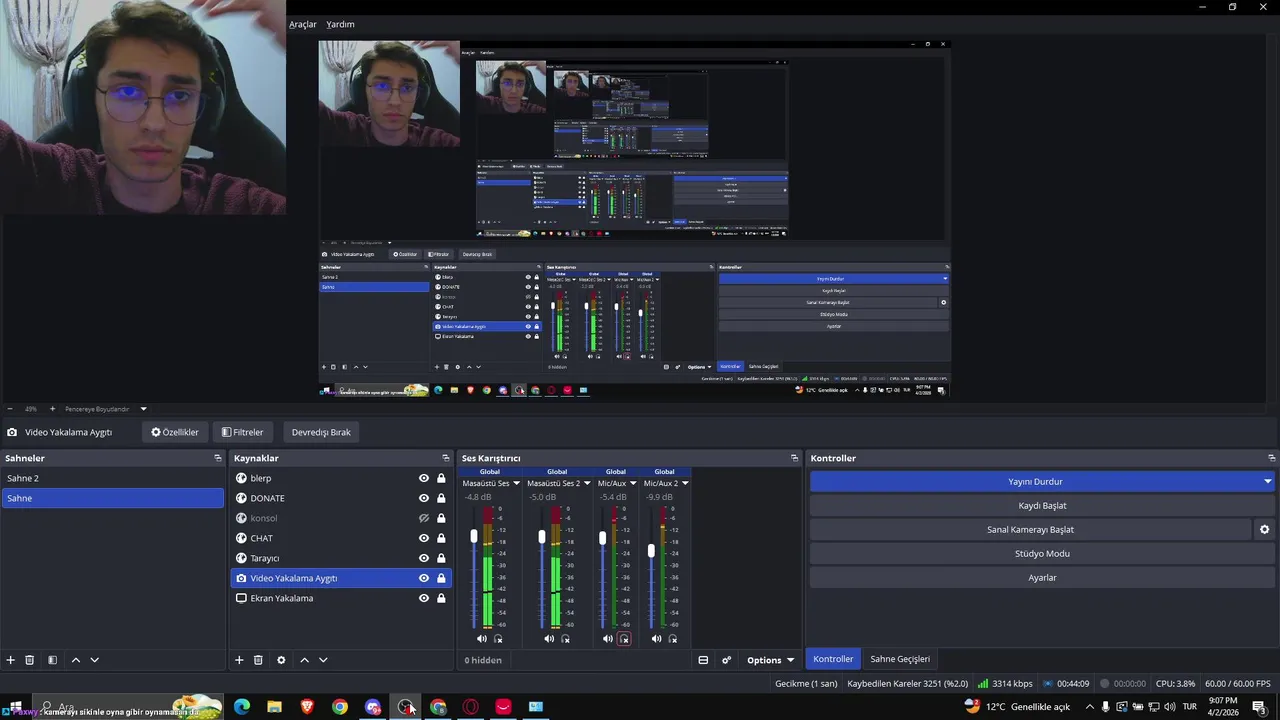
Task: Open Mic/Aux 2 channel dropdown
Action: tap(685, 484)
